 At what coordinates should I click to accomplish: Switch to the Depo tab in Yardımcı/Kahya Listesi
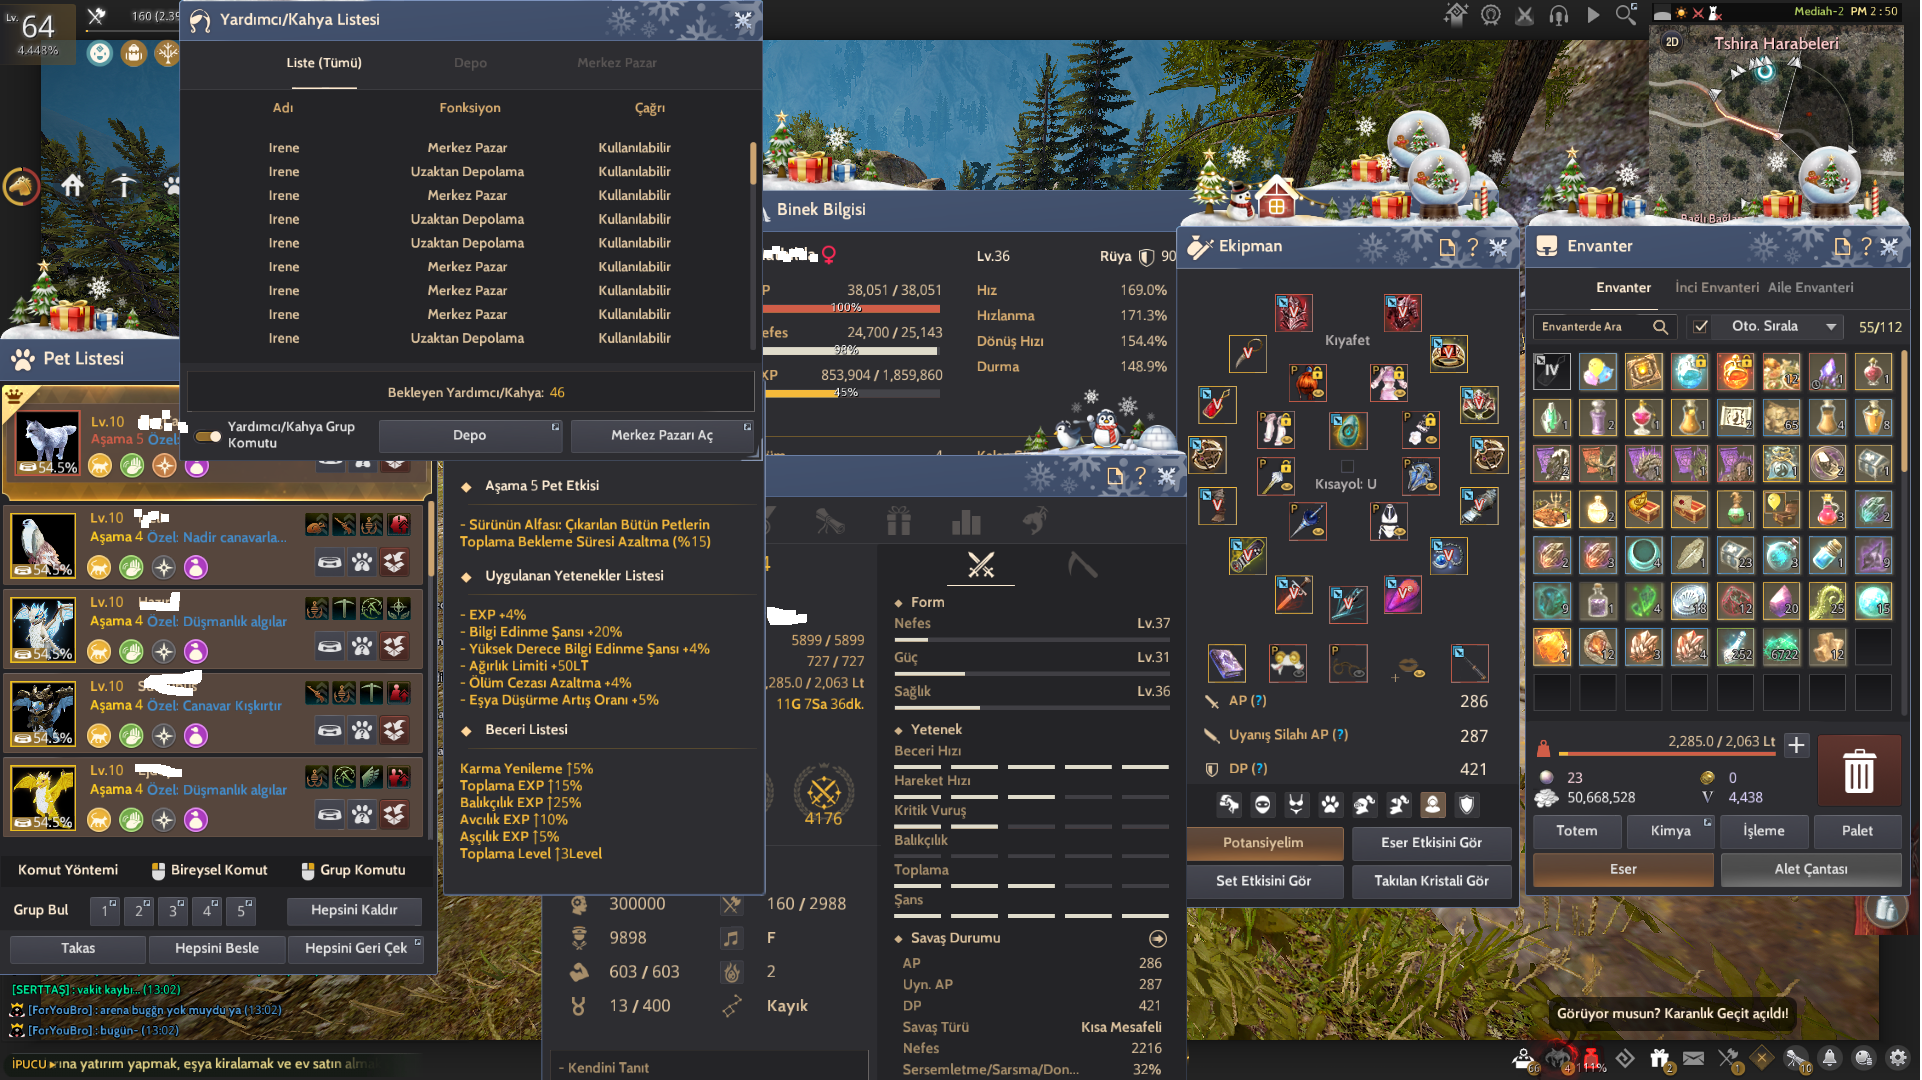click(x=470, y=62)
